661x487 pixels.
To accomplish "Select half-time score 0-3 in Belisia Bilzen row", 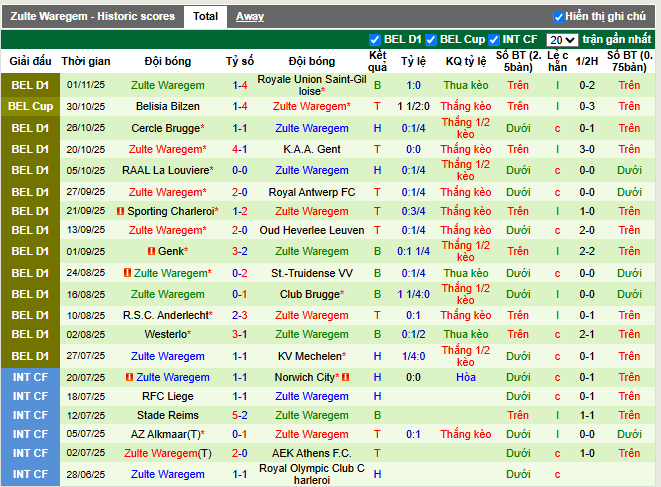I will click(x=587, y=106).
